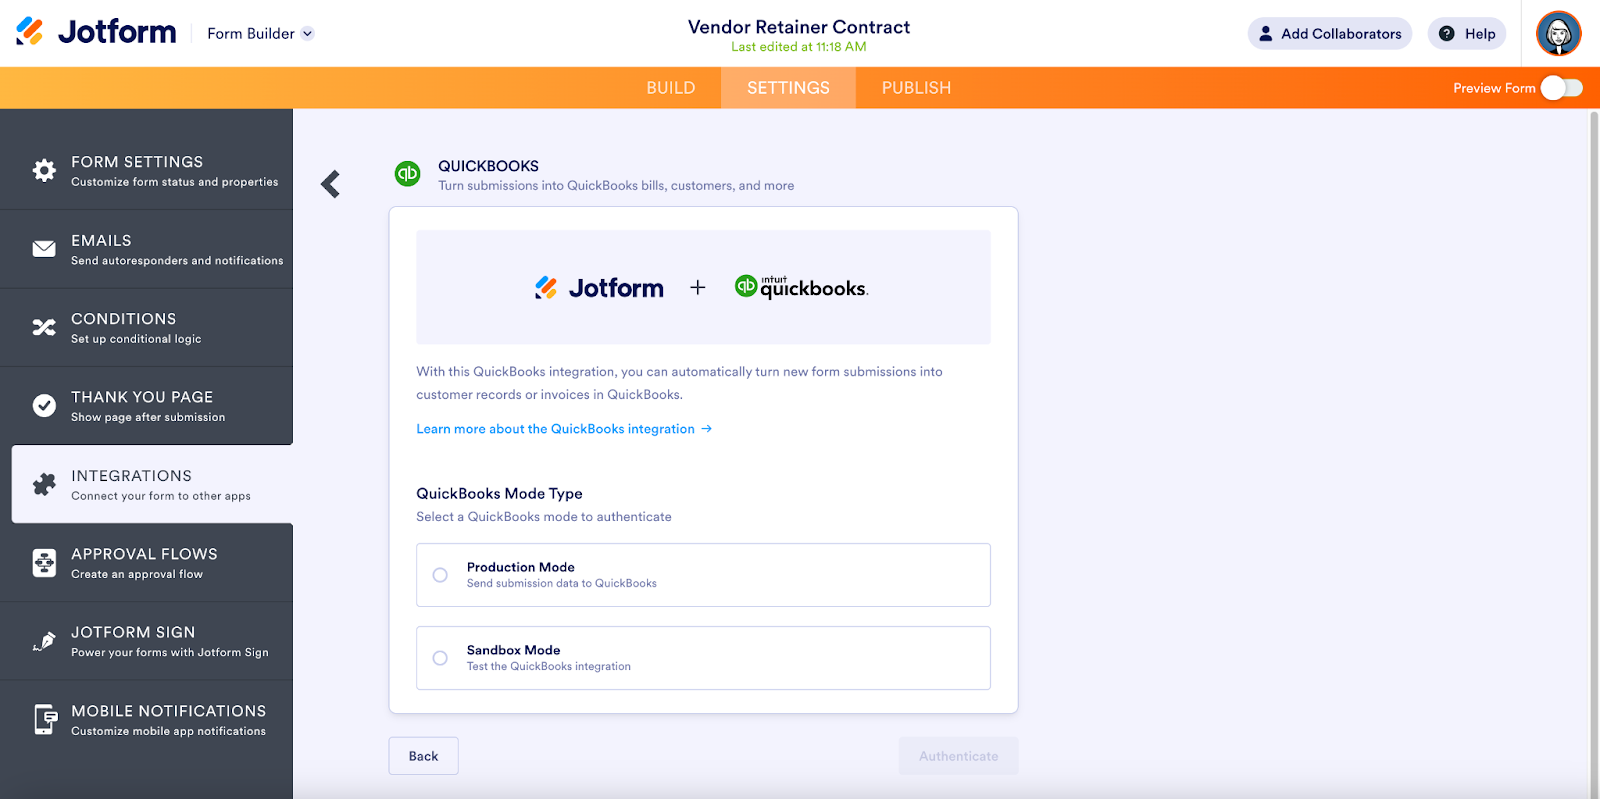Select Sandbox Mode radio button
This screenshot has width=1600, height=799.
tap(440, 658)
